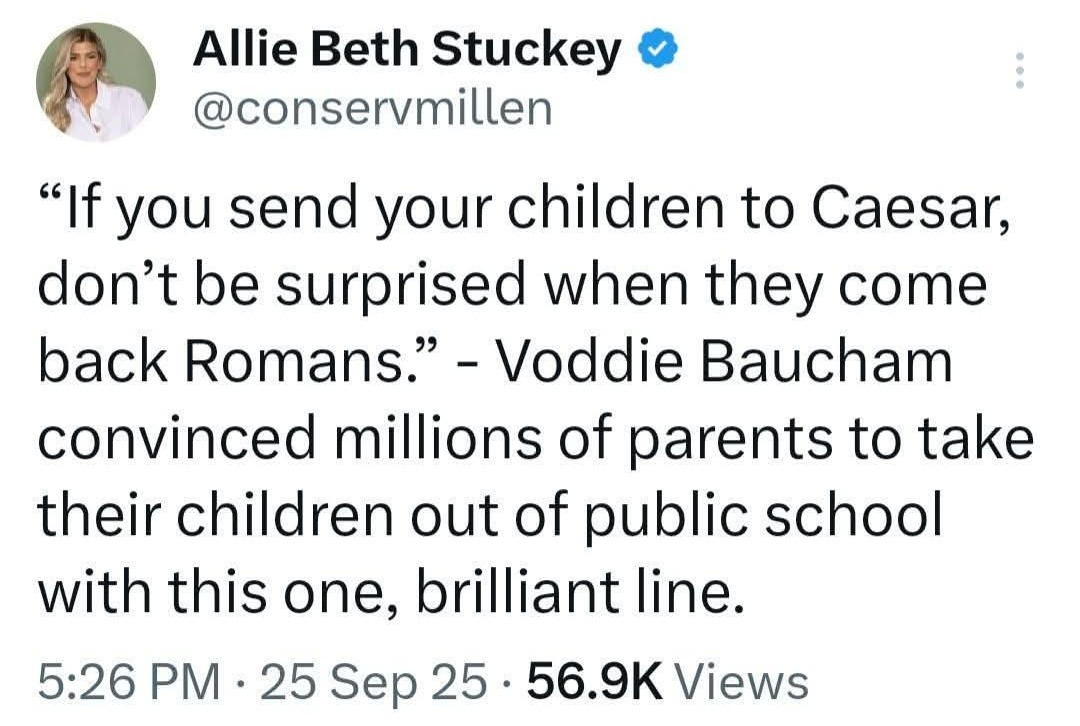The image size is (1080, 726).
Task: Click the word Views after the count
Action: pyautogui.click(x=741, y=682)
